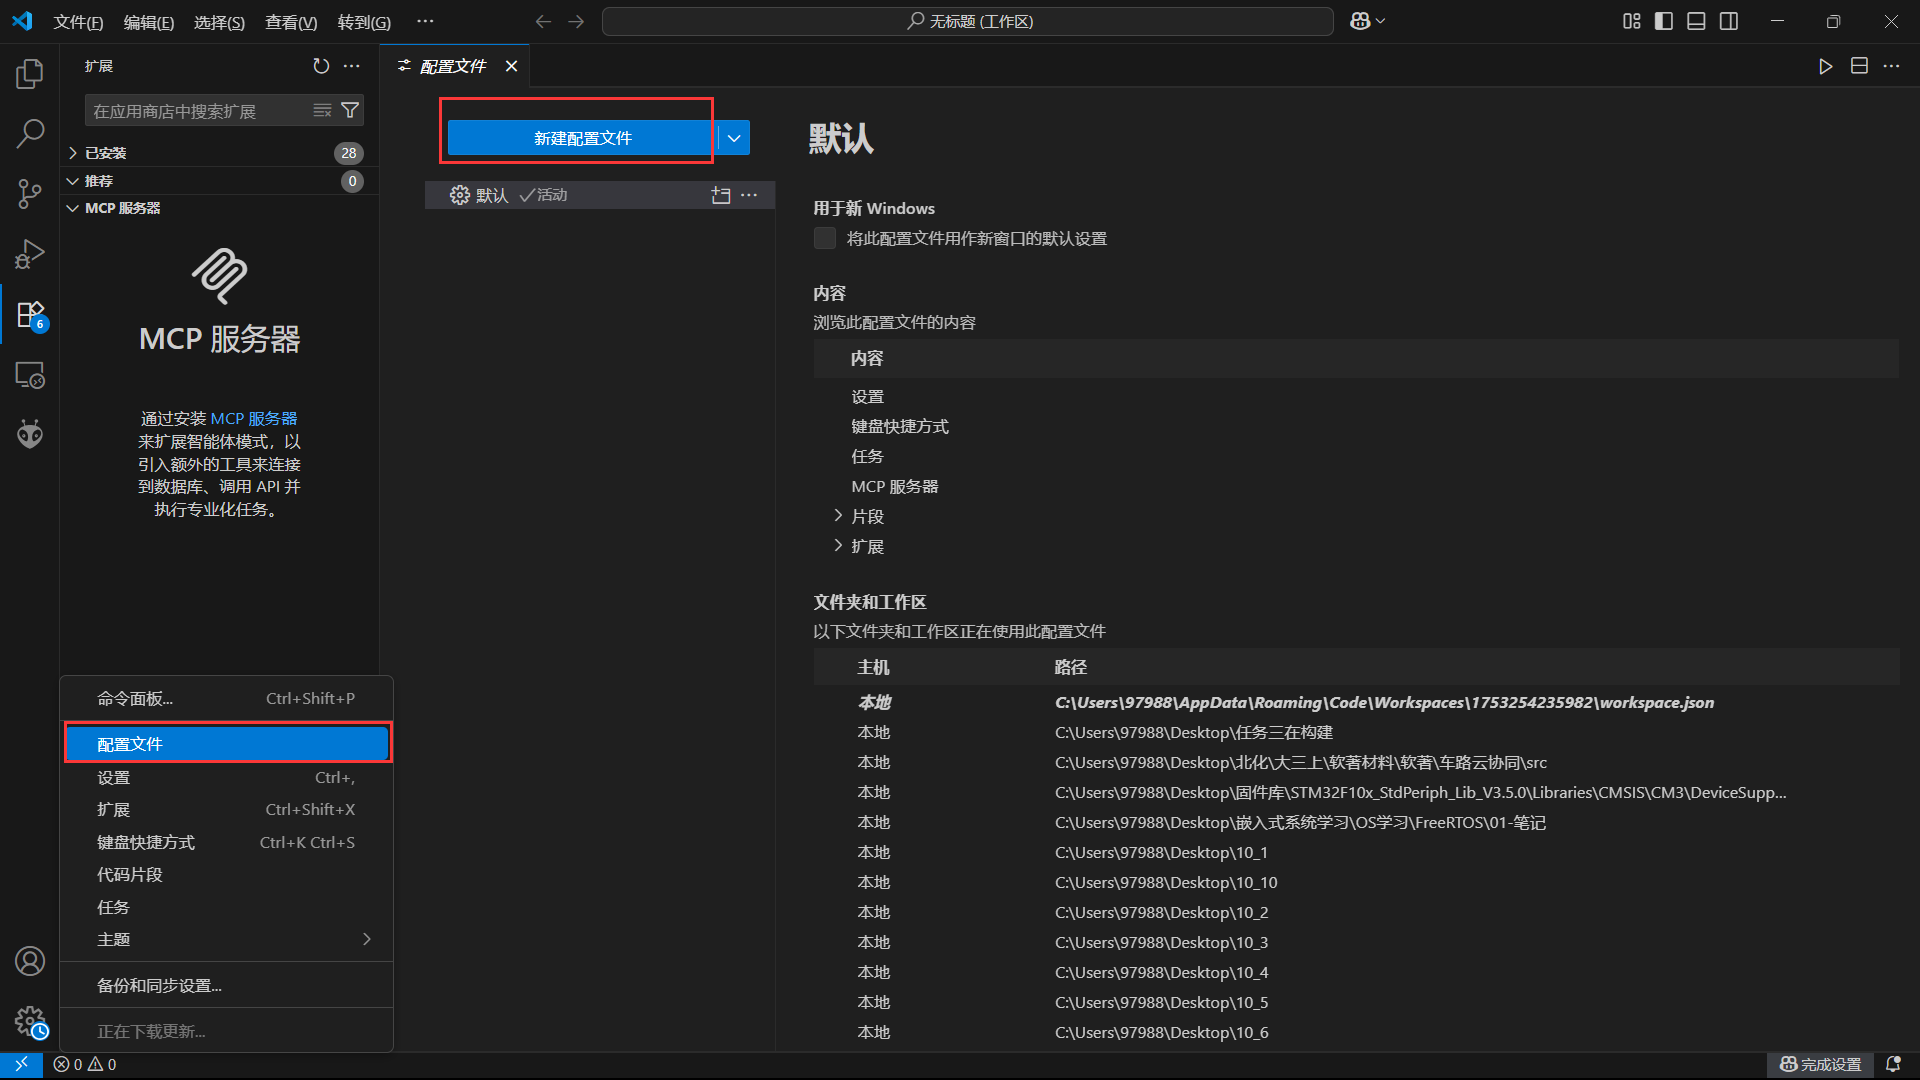Expand the 主题 submenu
This screenshot has height=1080, width=1920.
click(227, 940)
